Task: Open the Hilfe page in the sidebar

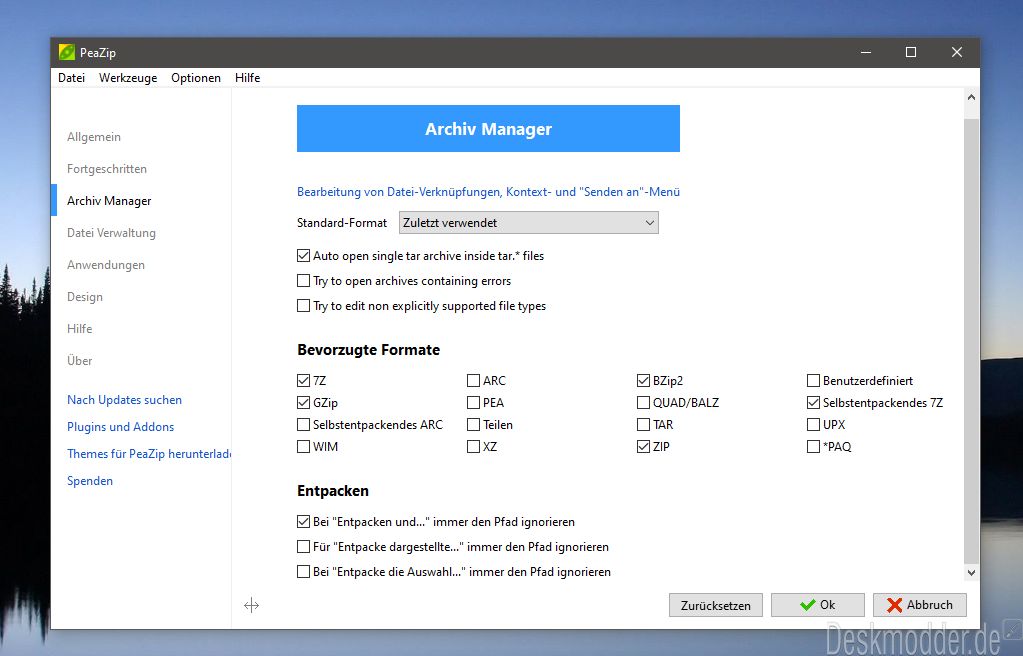Action: point(80,329)
